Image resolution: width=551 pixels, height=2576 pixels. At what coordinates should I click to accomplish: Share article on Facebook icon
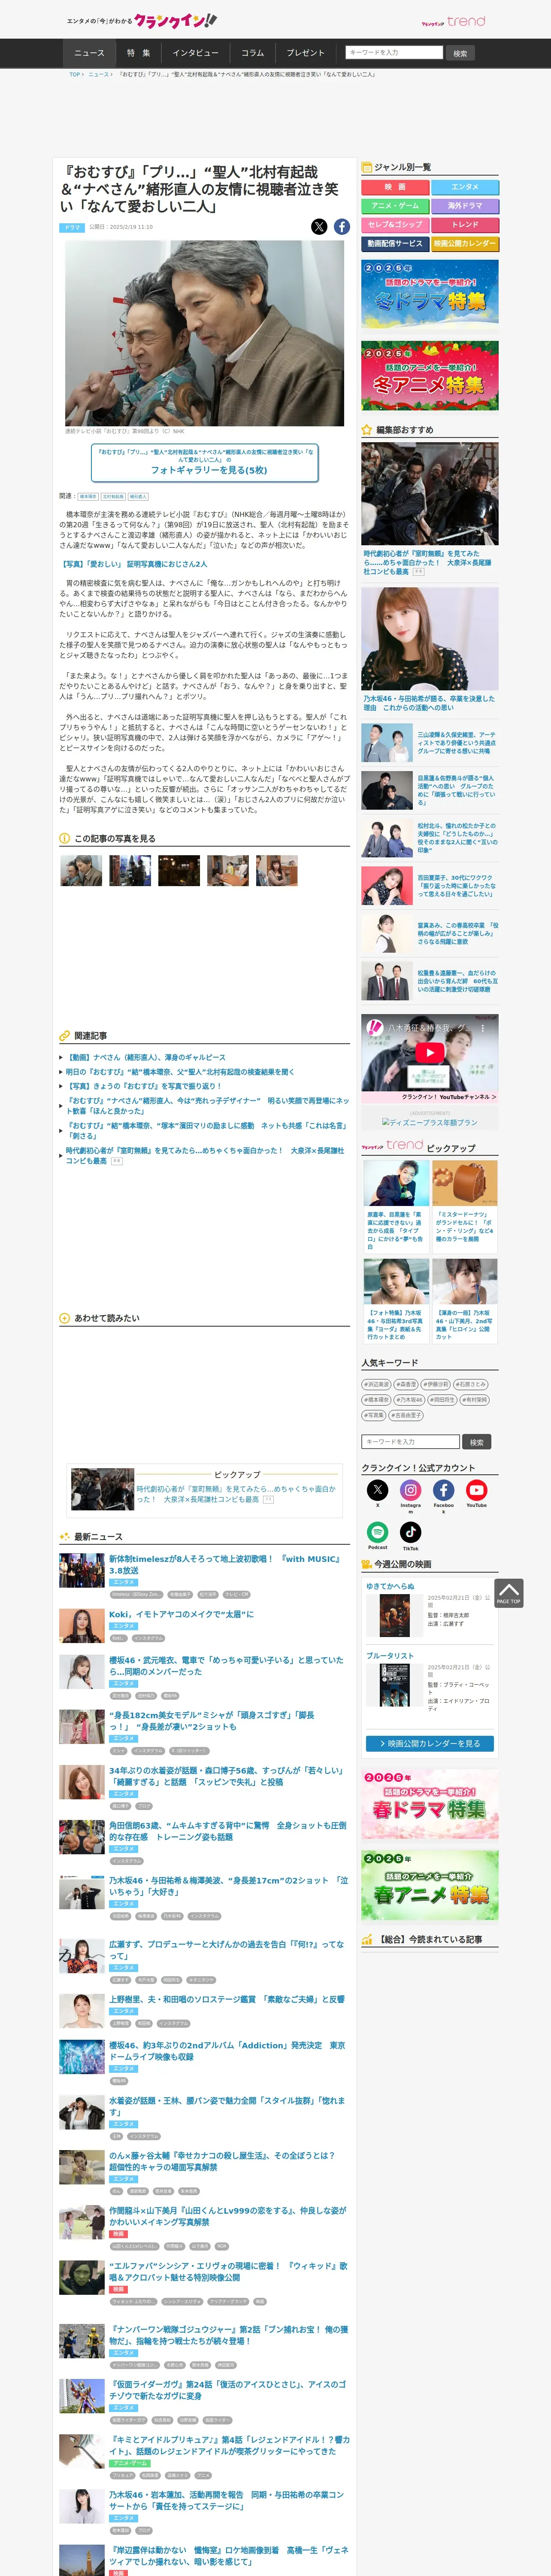point(342,227)
